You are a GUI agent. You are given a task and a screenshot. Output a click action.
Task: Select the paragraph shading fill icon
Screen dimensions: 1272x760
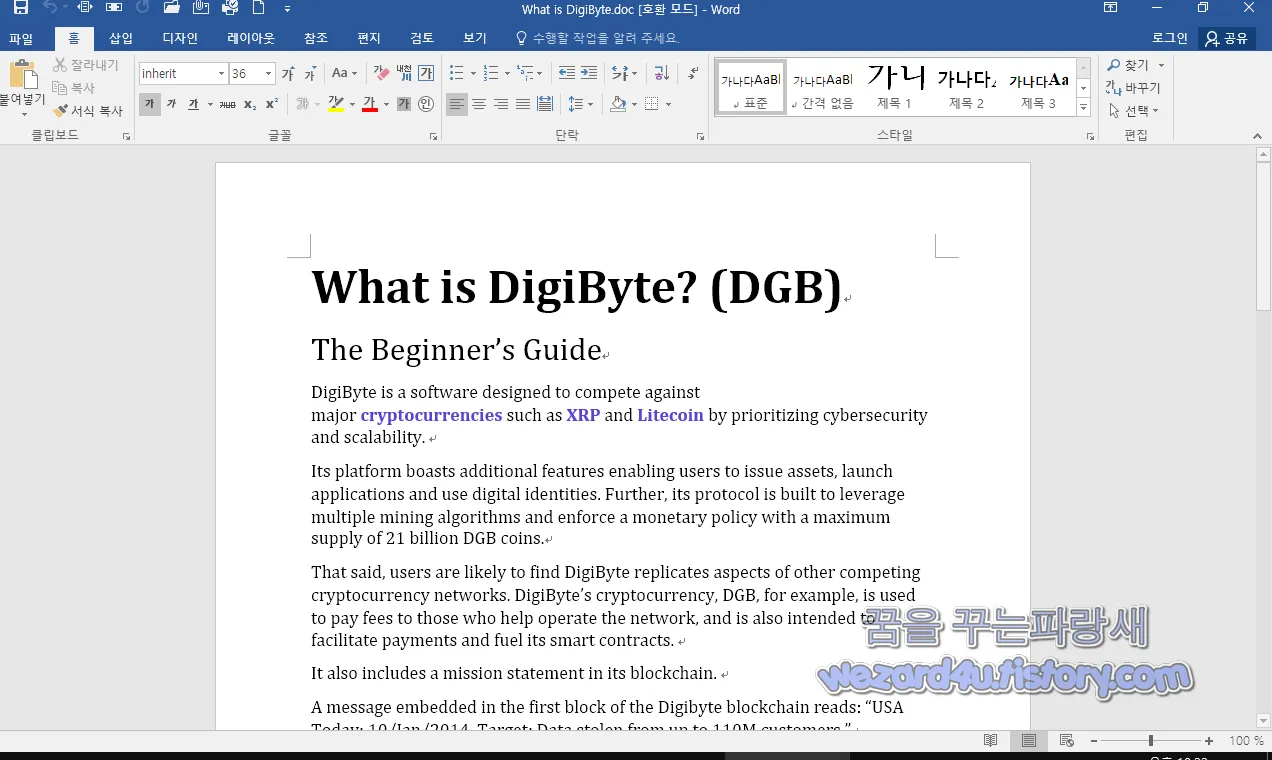coord(620,103)
